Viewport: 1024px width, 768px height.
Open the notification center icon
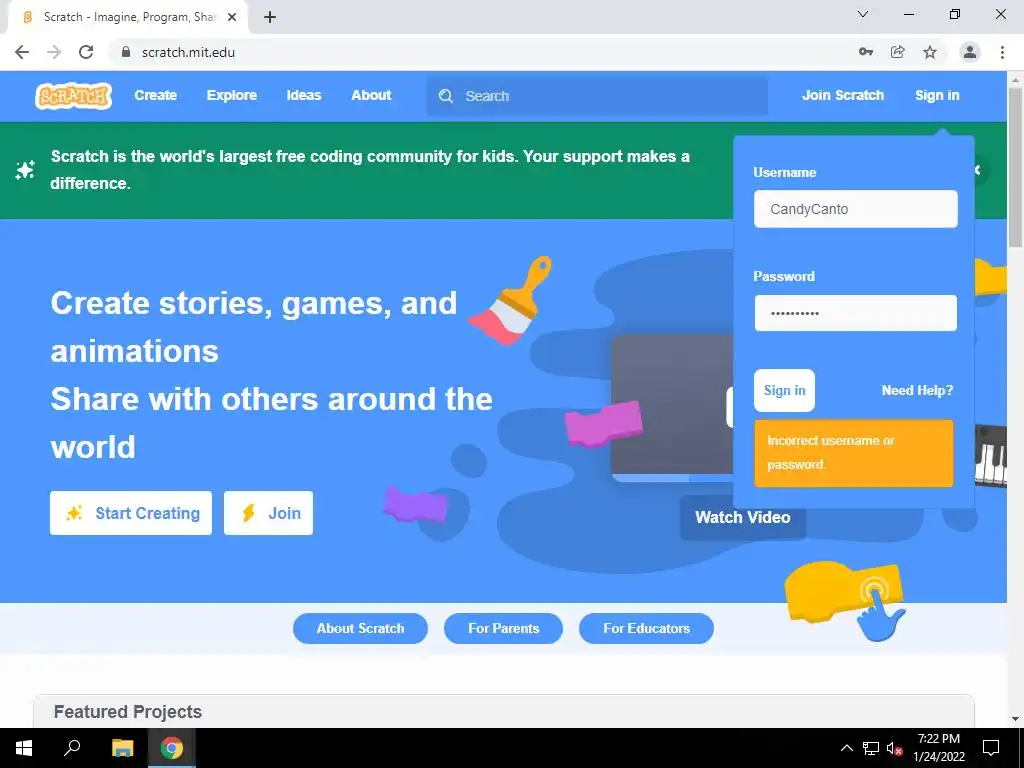[991, 748]
